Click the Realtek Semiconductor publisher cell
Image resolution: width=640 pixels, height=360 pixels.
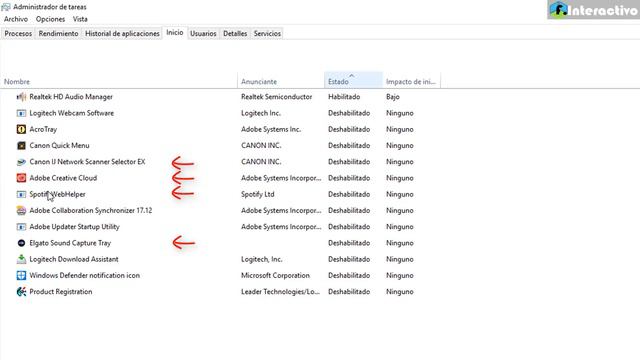click(x=276, y=97)
